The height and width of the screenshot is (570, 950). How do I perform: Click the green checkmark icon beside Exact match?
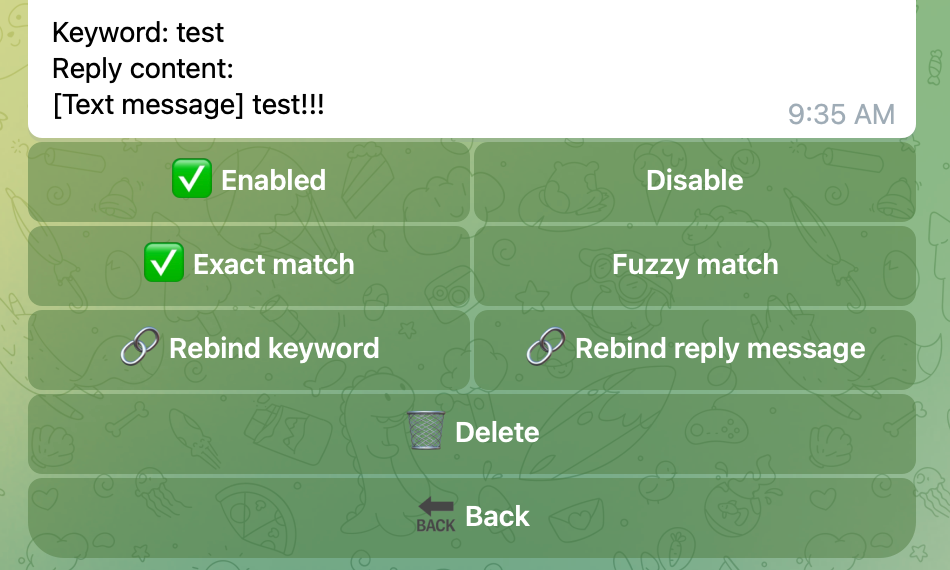pos(163,265)
